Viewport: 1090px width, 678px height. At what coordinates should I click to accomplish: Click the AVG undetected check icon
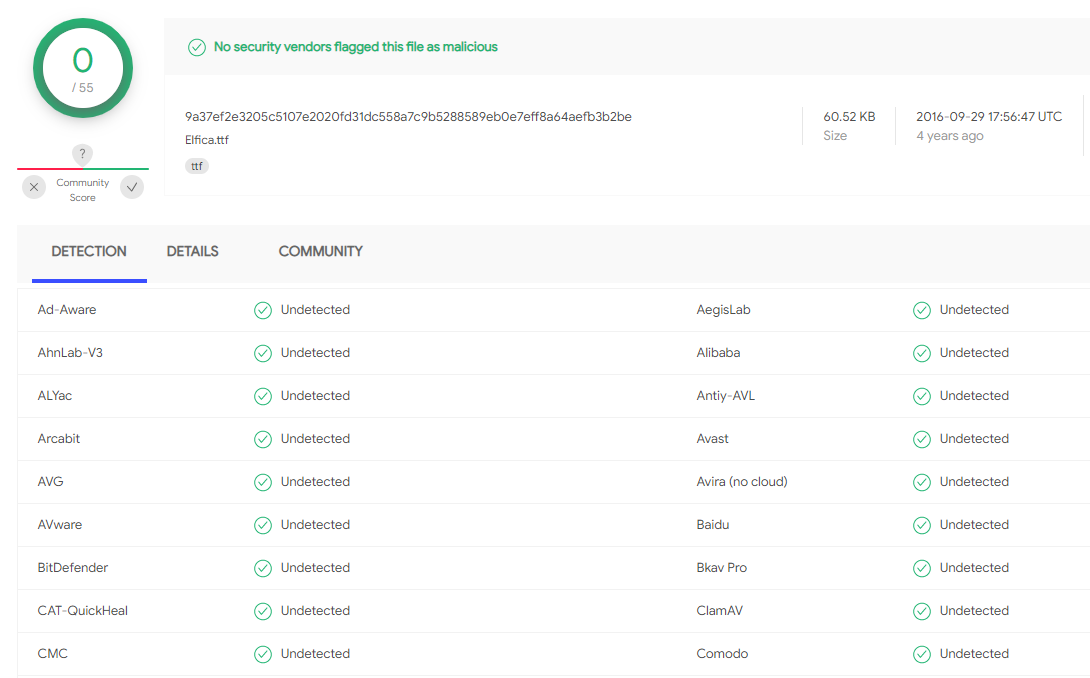pos(263,482)
